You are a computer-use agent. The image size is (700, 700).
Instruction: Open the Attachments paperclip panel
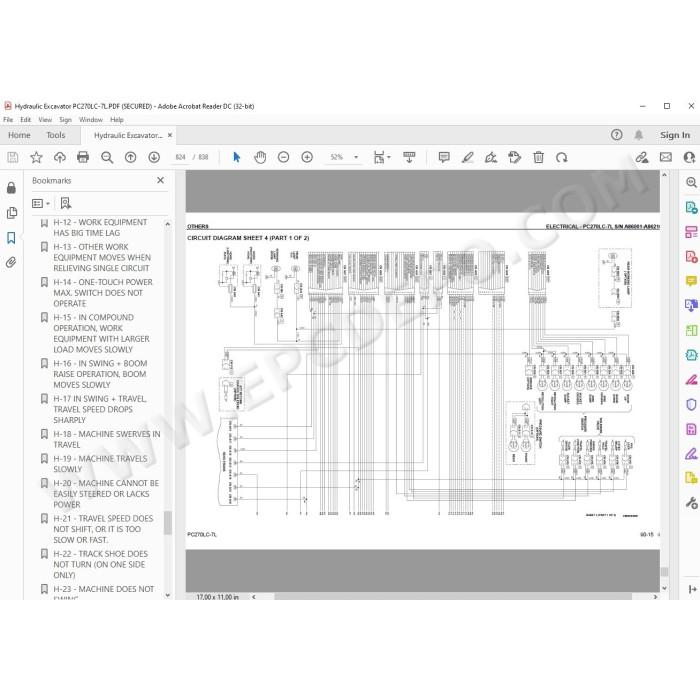click(11, 262)
